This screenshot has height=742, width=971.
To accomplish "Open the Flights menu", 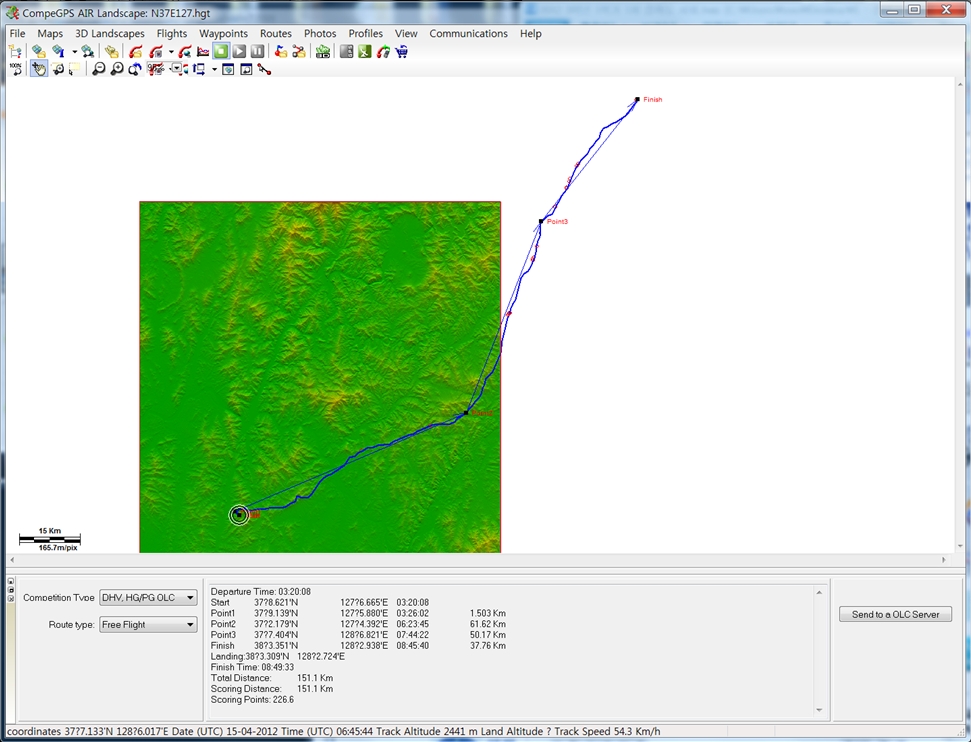I will [x=172, y=33].
